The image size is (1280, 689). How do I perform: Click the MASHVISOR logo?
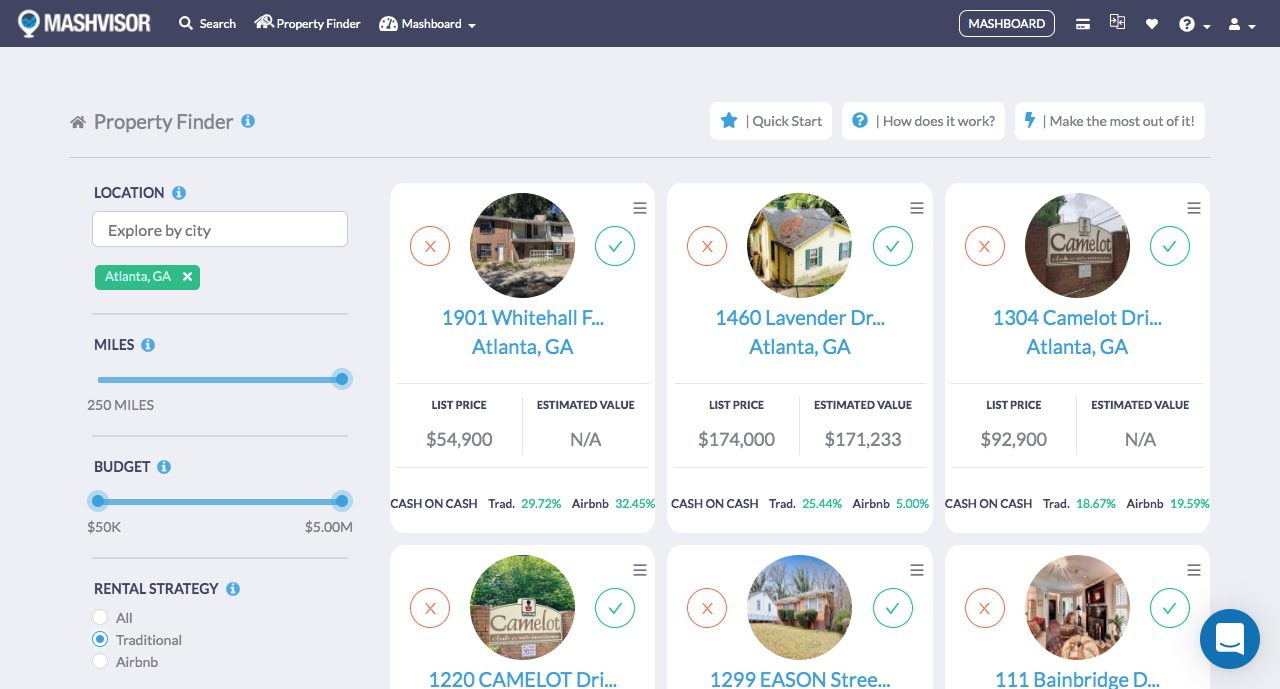pyautogui.click(x=85, y=22)
